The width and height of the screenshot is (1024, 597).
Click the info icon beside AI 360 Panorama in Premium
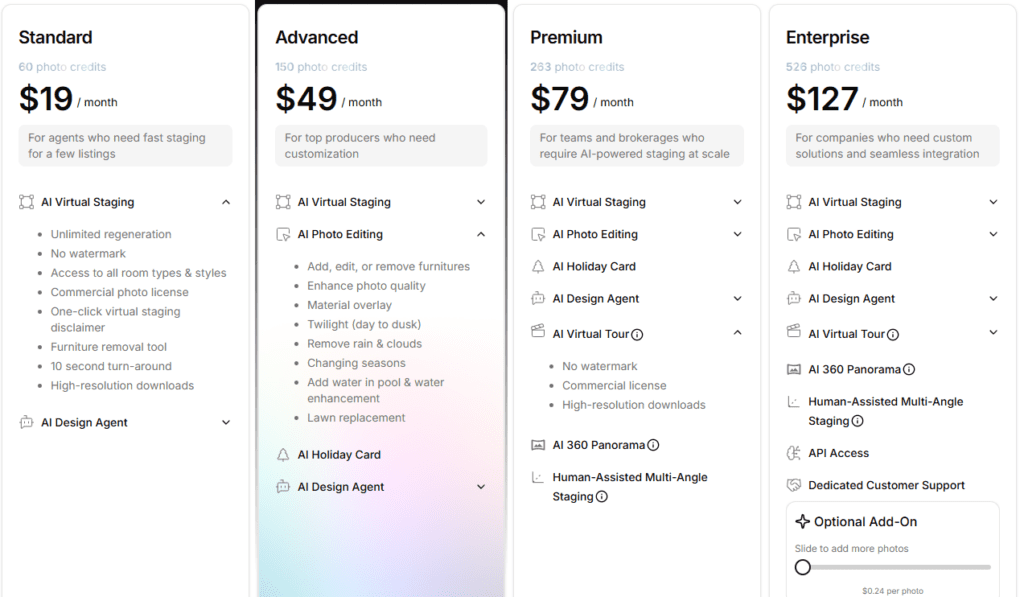(655, 445)
